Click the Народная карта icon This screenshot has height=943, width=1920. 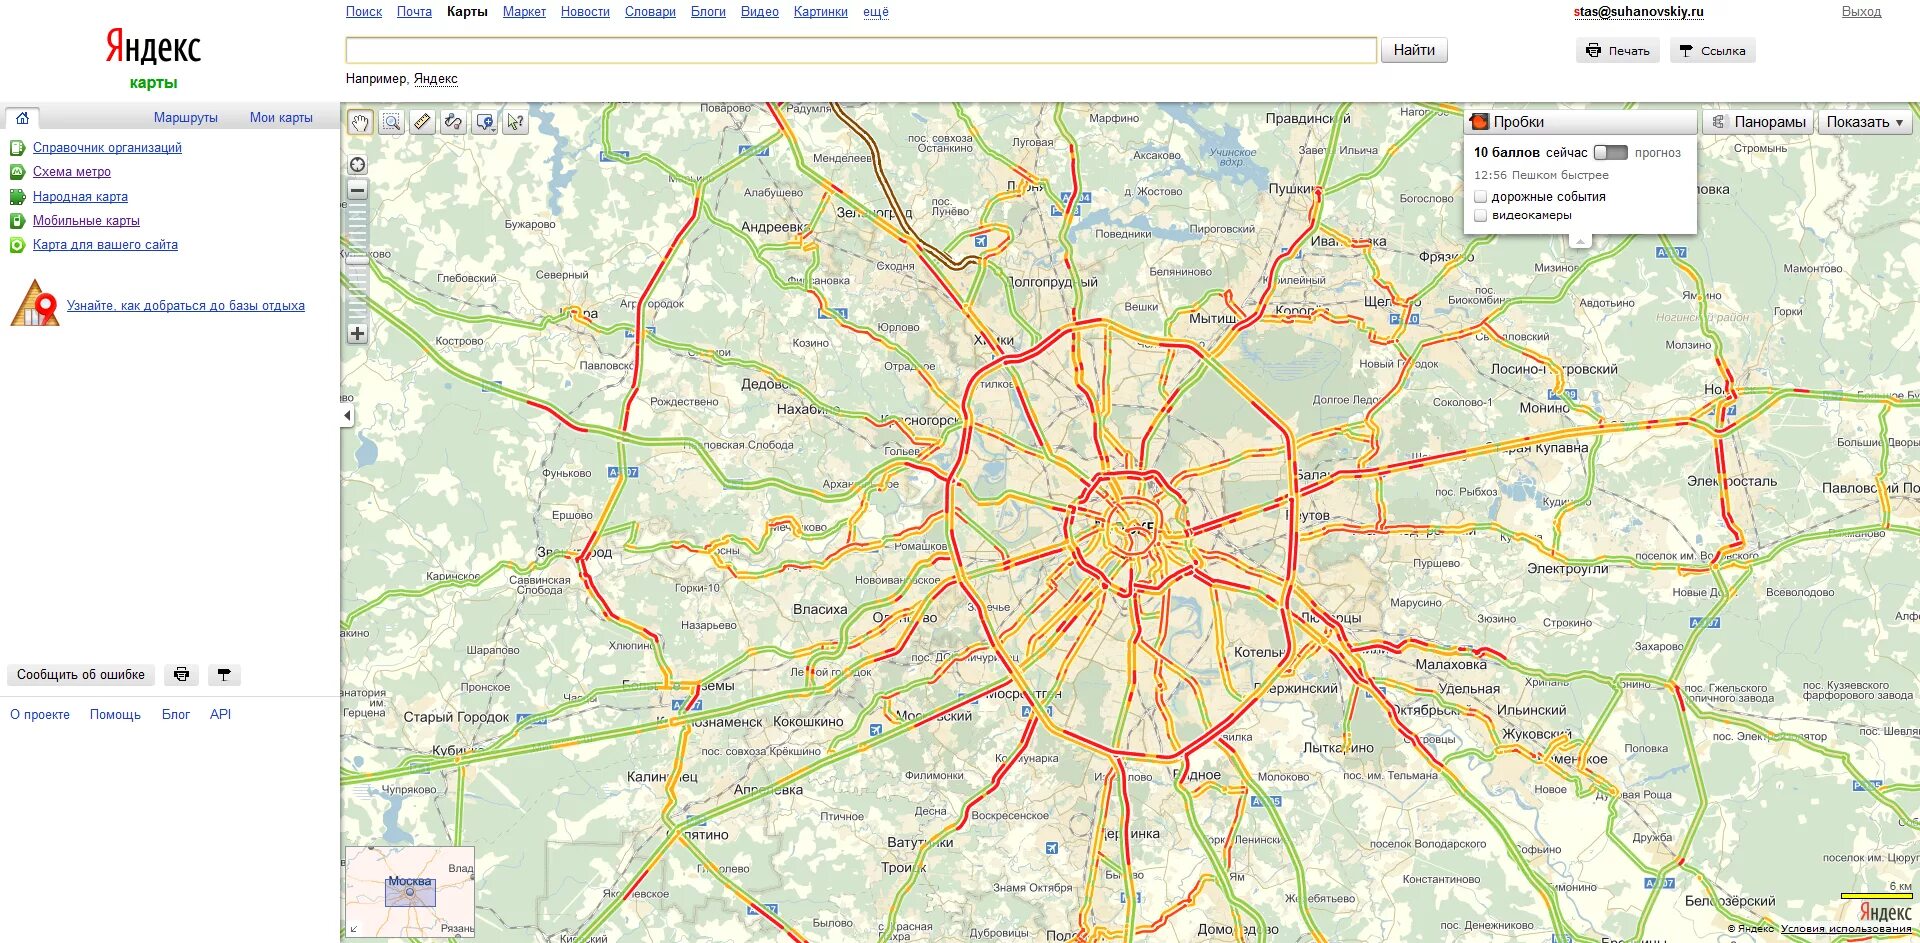point(17,197)
